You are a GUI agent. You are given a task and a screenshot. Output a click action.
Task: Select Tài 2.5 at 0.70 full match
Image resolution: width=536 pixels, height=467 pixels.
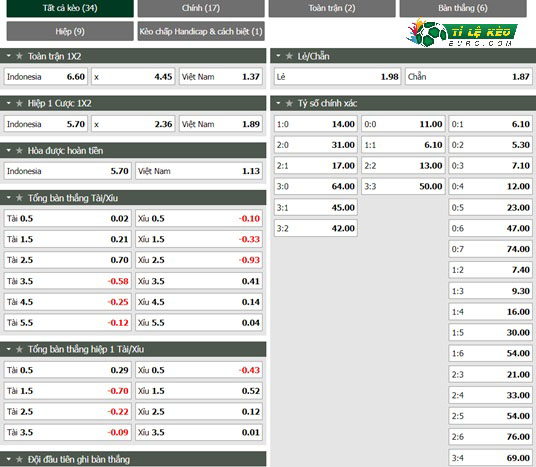(x=68, y=260)
